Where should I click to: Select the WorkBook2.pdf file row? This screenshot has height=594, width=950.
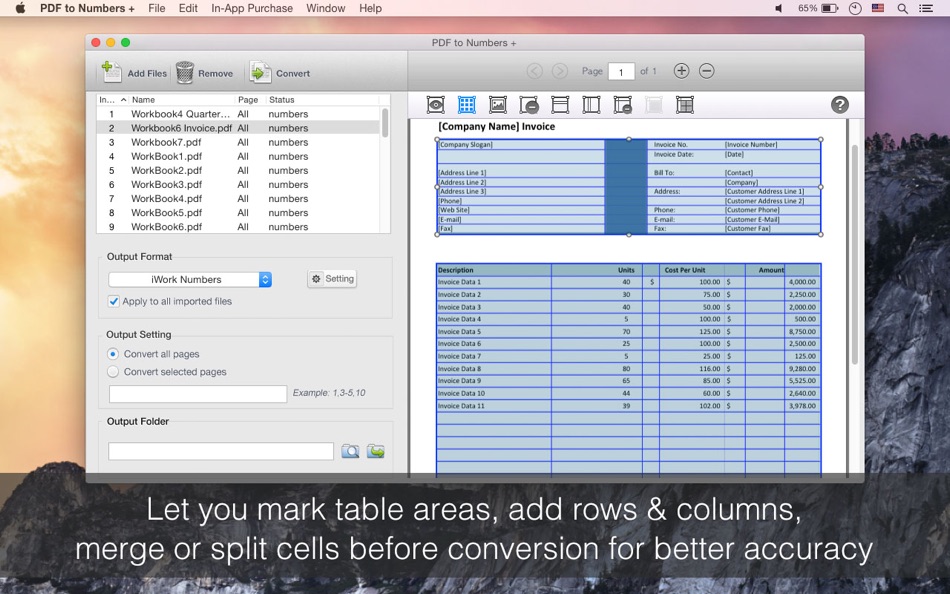tap(239, 170)
